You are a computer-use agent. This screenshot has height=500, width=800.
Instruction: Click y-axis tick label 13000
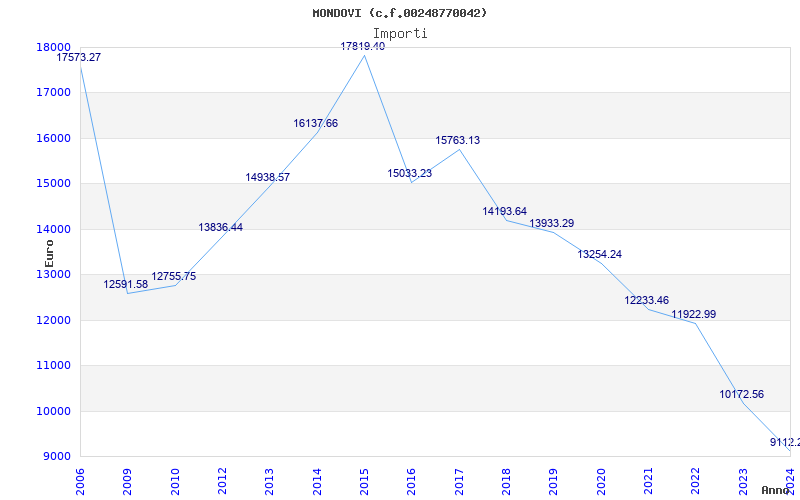[53, 274]
